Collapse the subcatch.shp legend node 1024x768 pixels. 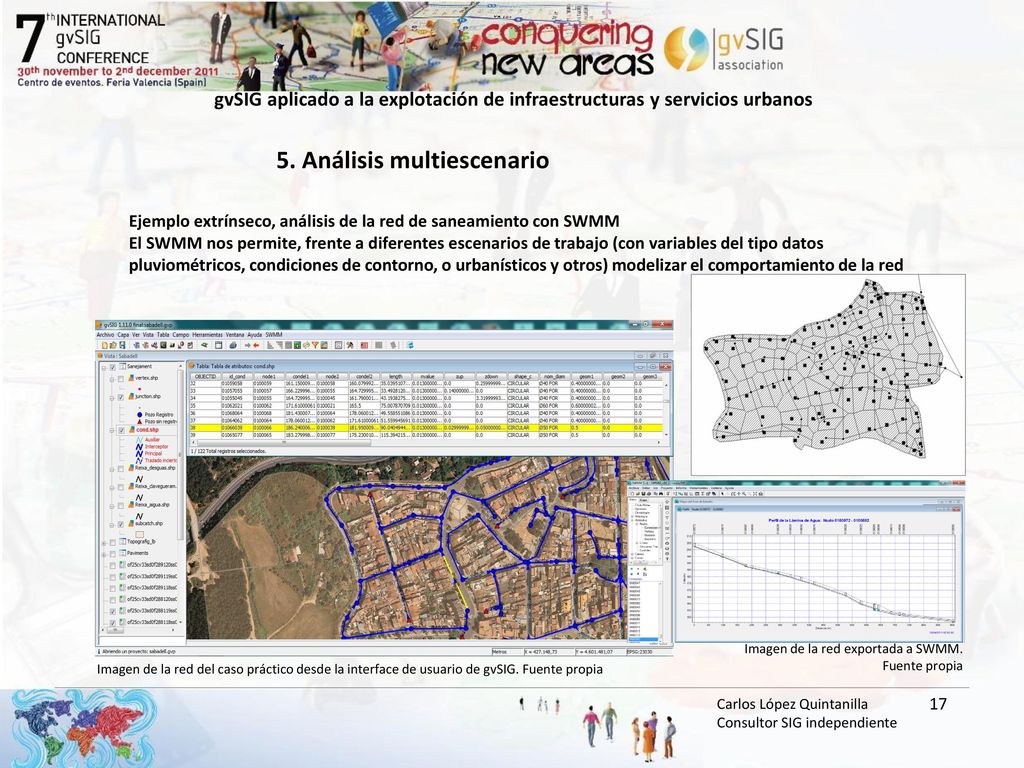[112, 525]
